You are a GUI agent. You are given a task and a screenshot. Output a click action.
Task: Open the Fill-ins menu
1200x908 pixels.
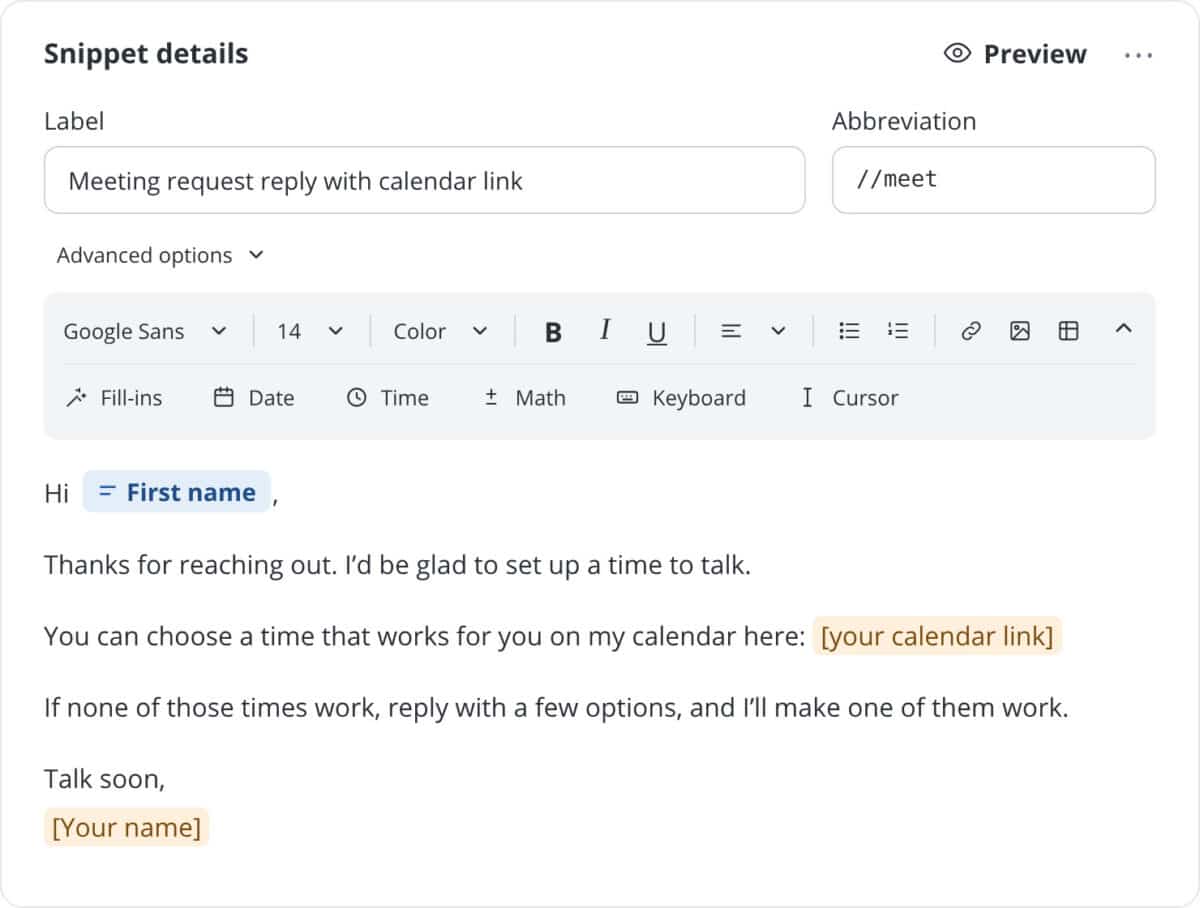point(113,398)
